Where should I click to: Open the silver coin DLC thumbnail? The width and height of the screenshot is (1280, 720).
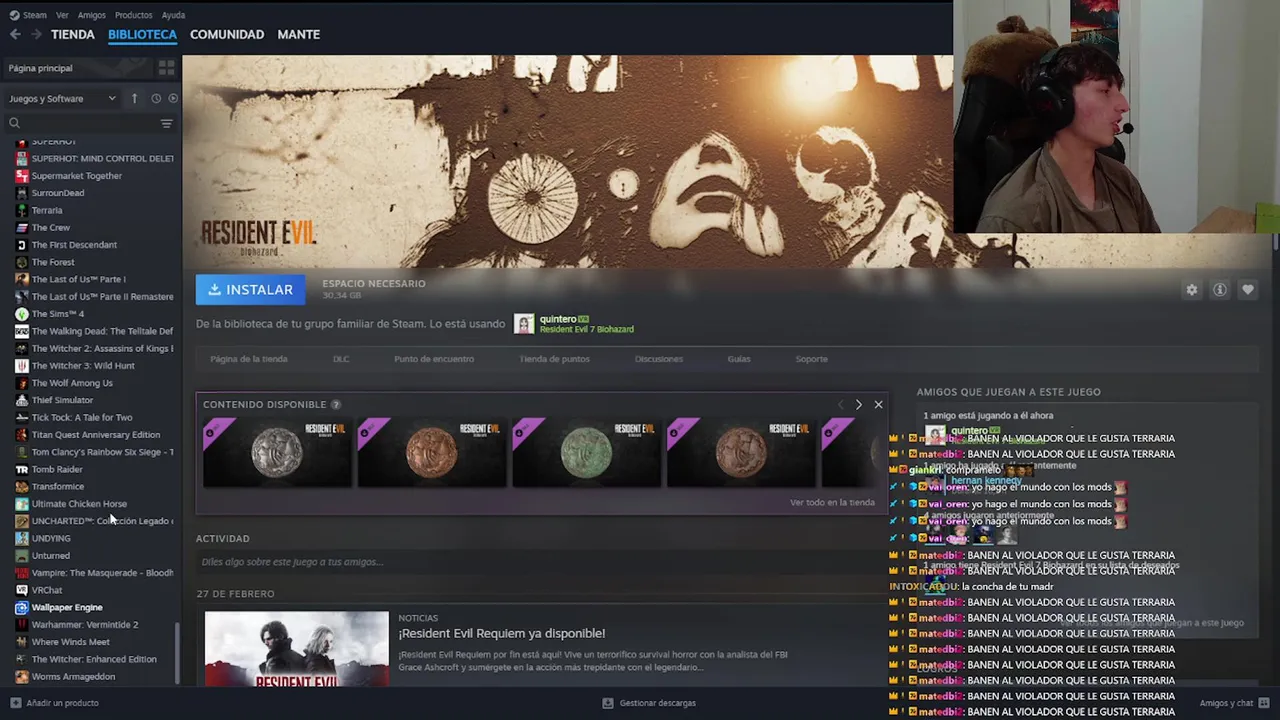click(277, 452)
